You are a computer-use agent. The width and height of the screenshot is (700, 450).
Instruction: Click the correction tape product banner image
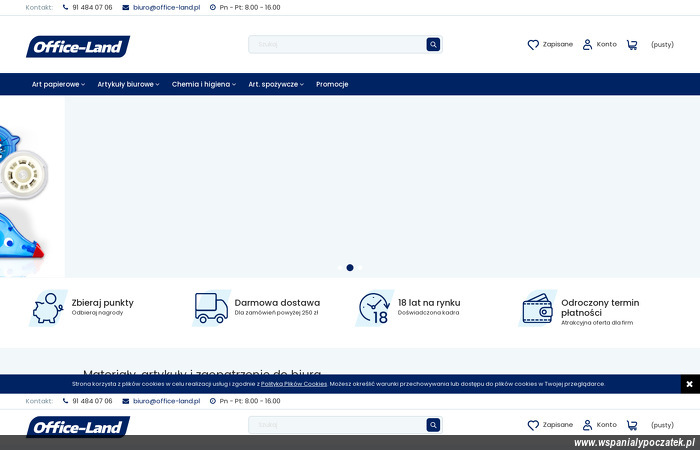(32, 187)
